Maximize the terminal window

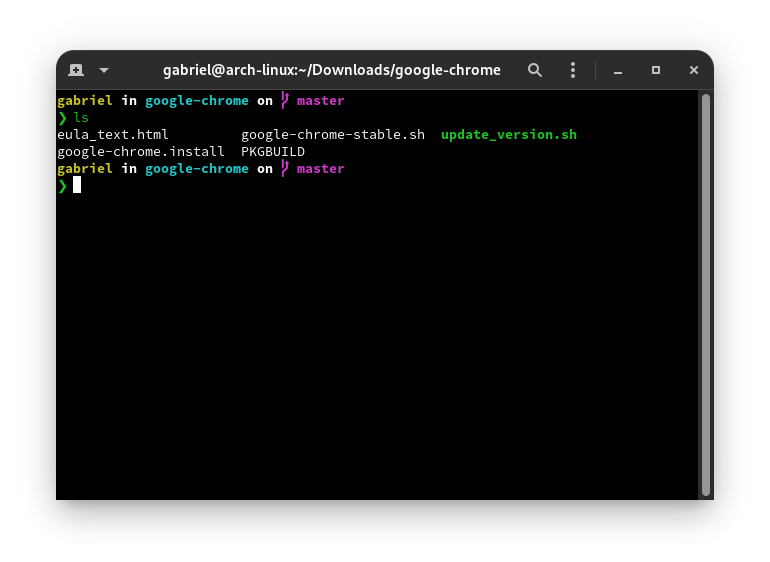click(x=656, y=70)
